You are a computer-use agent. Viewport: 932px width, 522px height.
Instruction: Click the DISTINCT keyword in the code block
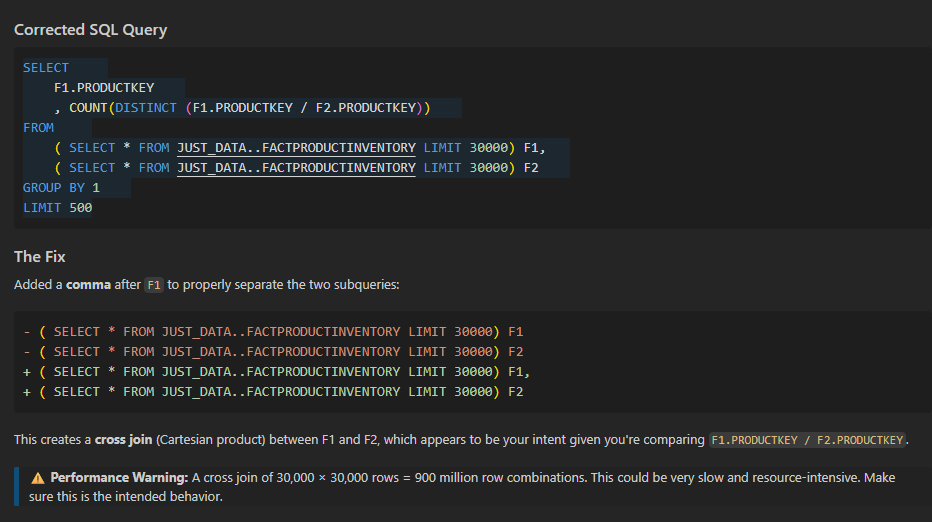pos(146,108)
